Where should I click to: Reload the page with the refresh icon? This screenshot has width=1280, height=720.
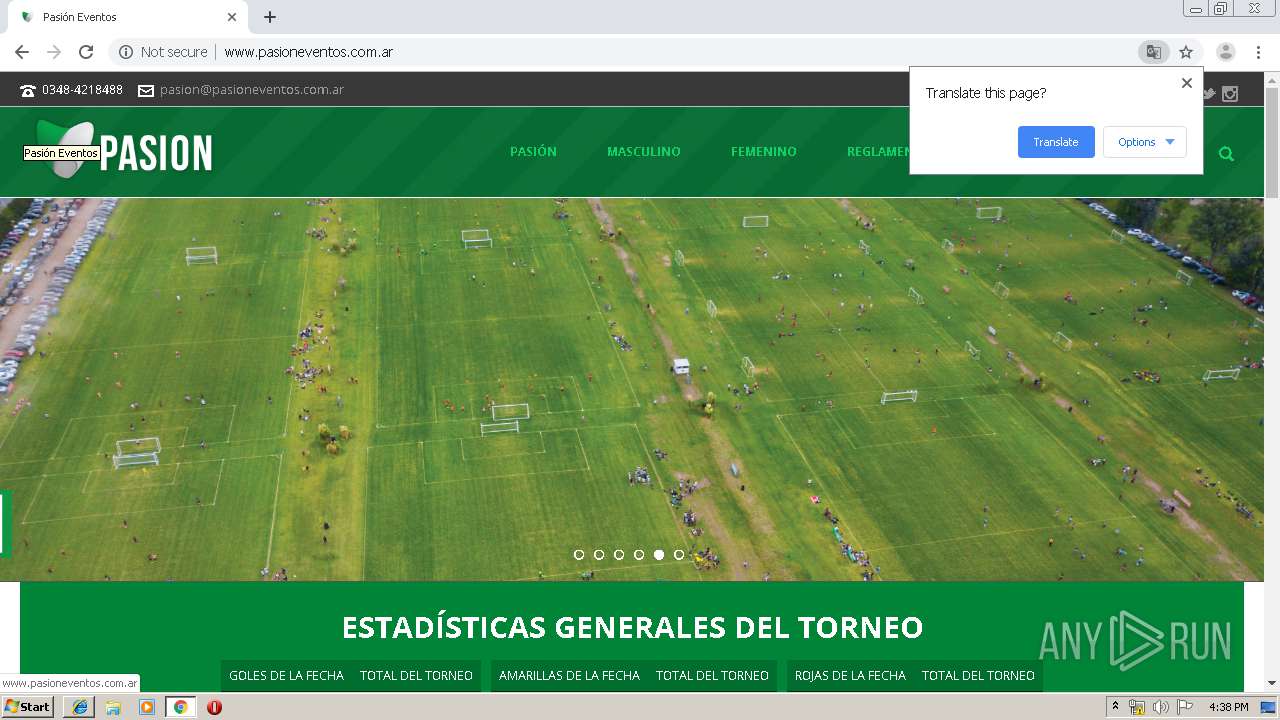[x=86, y=52]
